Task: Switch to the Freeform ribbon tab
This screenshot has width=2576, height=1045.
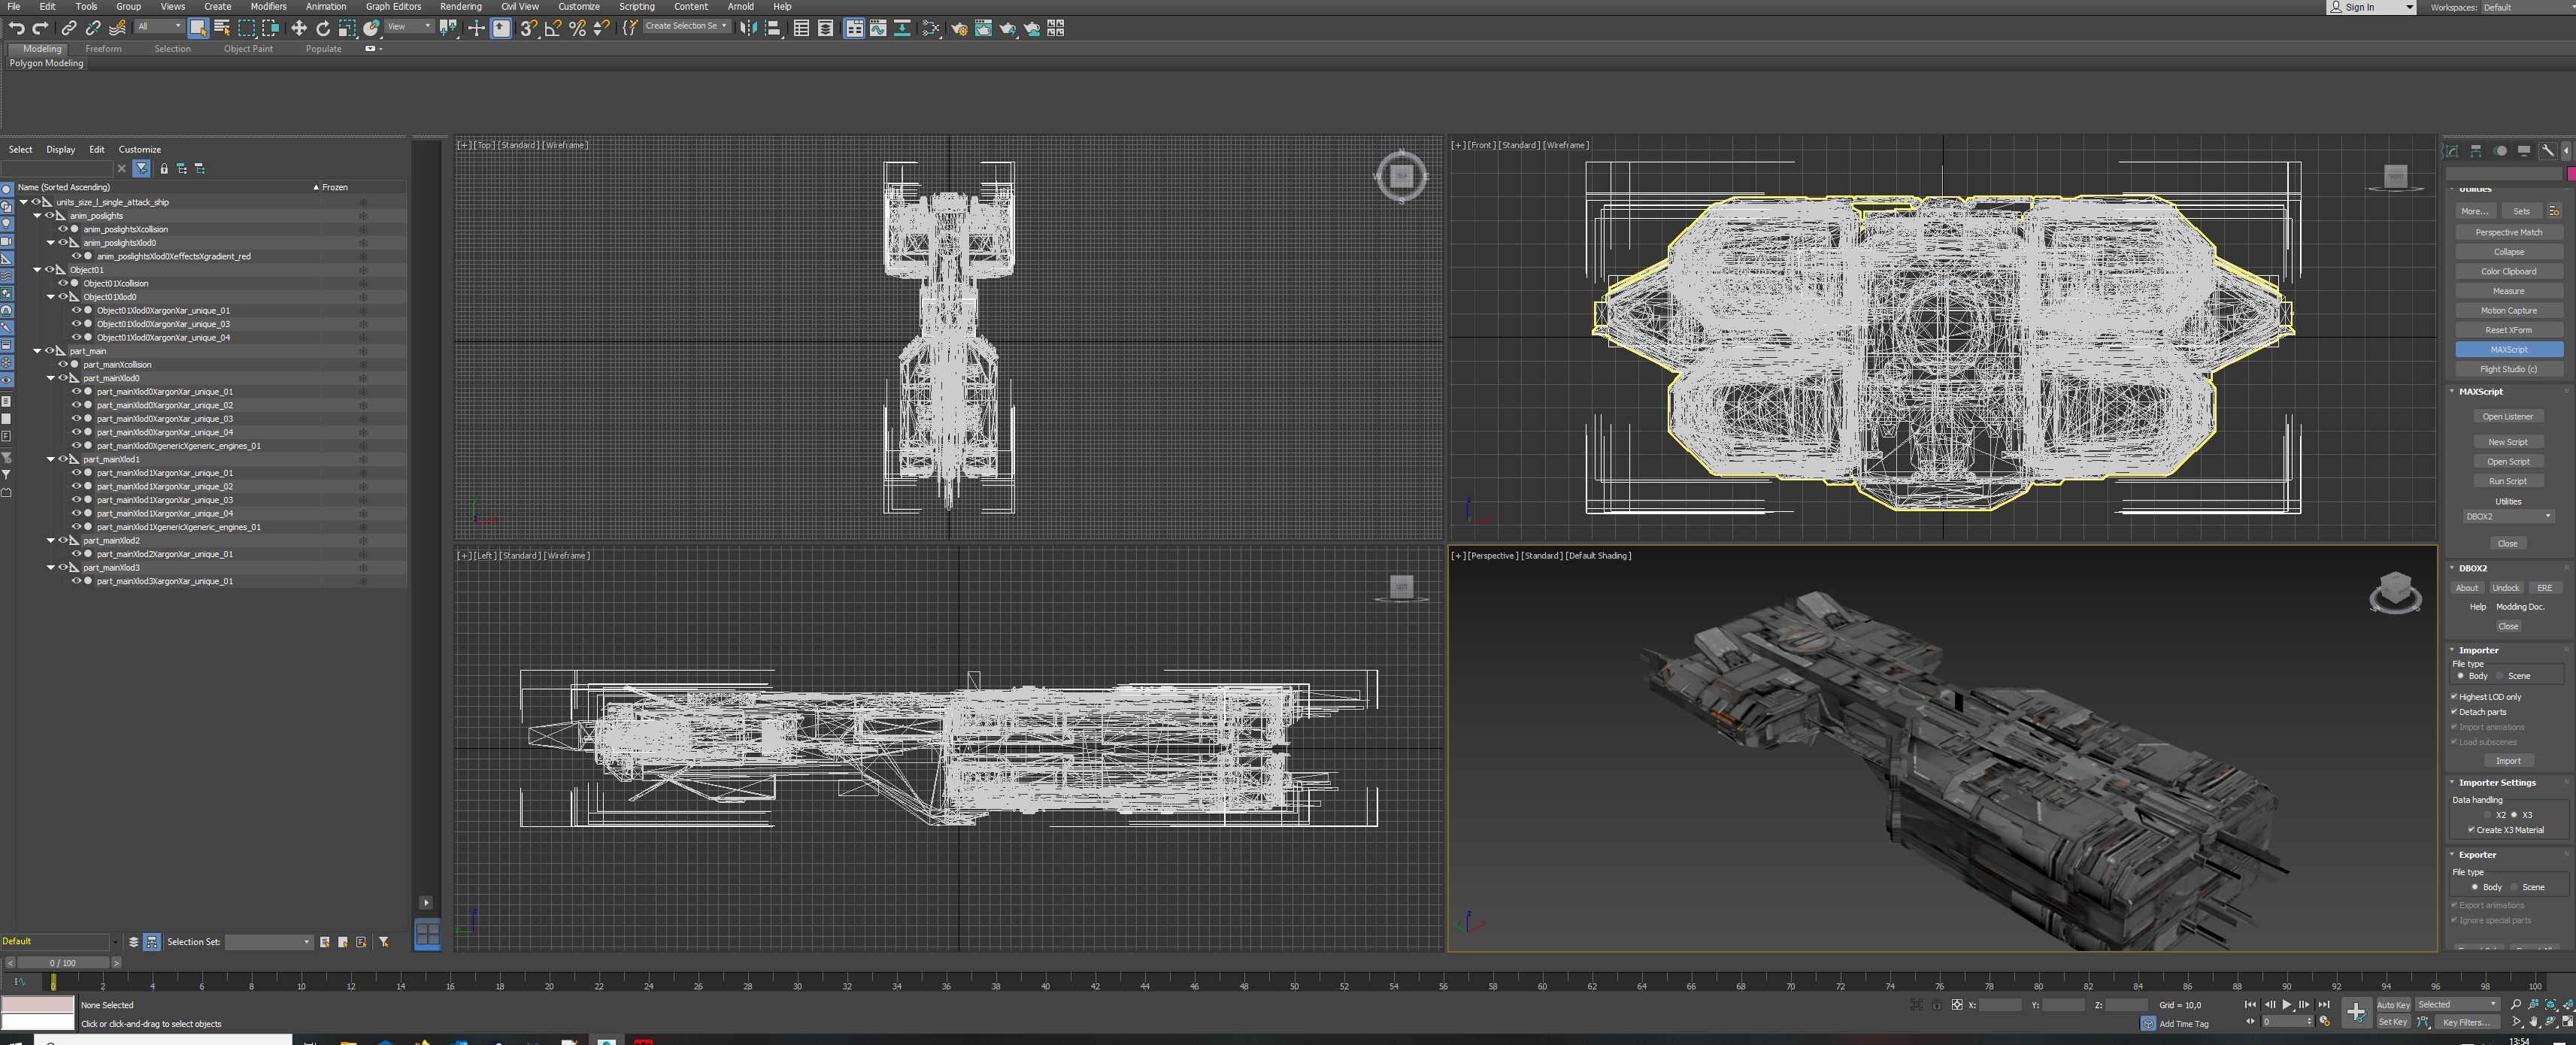Action: [x=103, y=48]
